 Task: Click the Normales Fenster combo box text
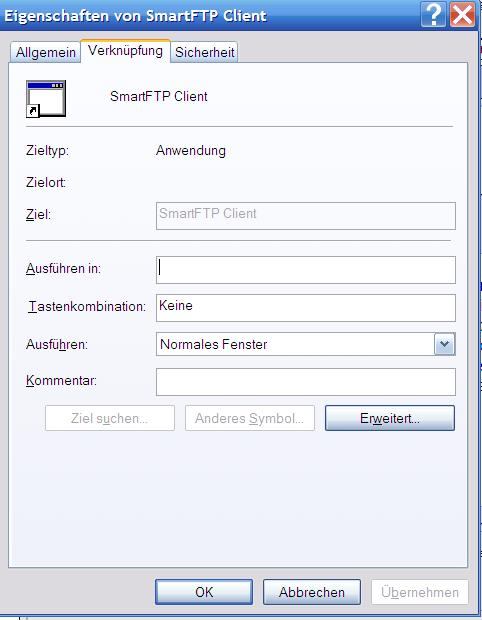pos(214,344)
